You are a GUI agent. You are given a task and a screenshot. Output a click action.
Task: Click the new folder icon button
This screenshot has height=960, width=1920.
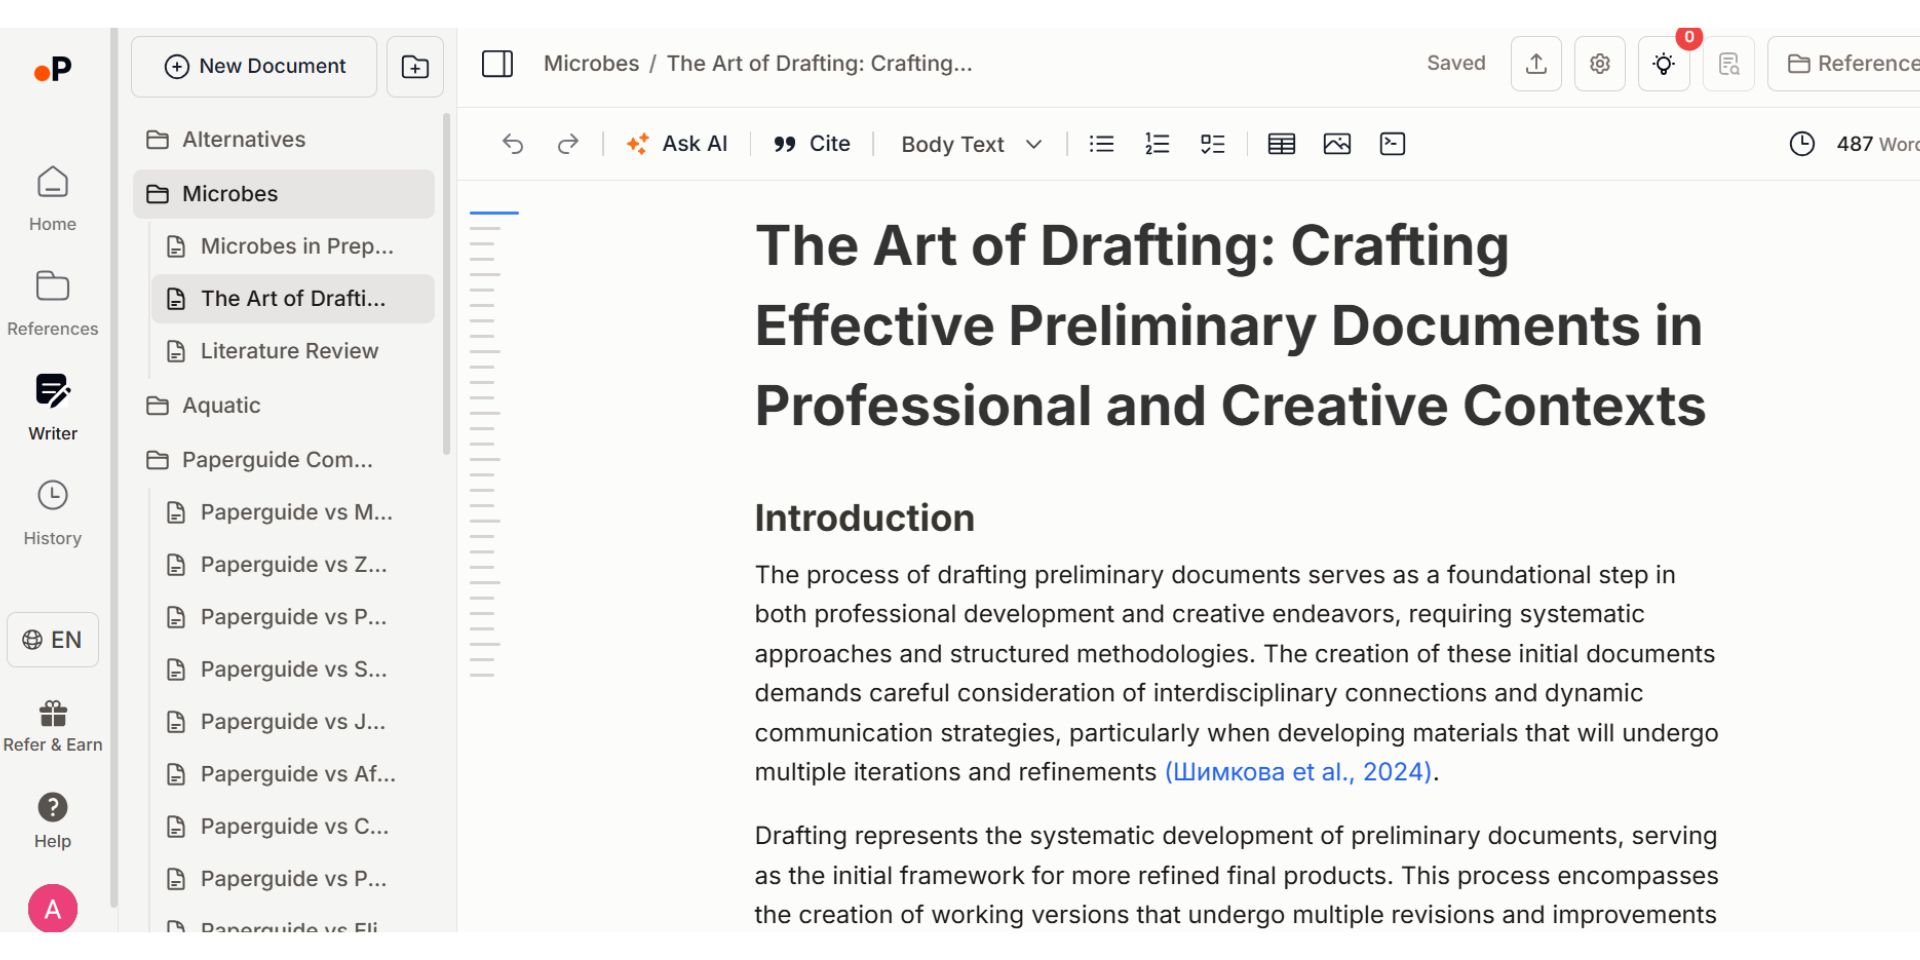click(x=415, y=66)
